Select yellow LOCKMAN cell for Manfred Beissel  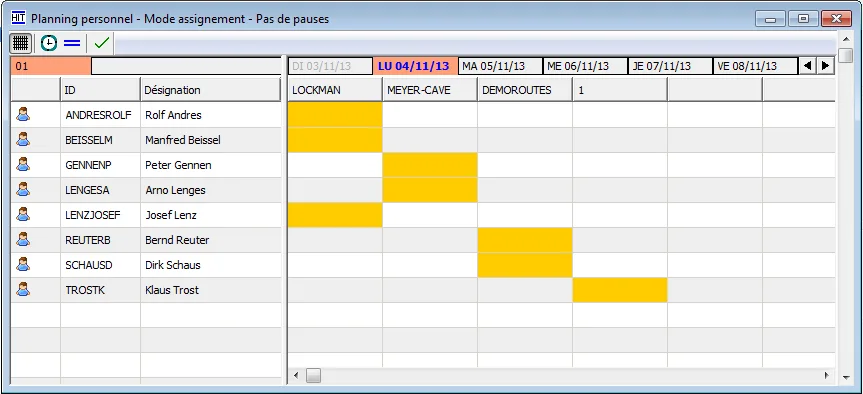coord(335,140)
